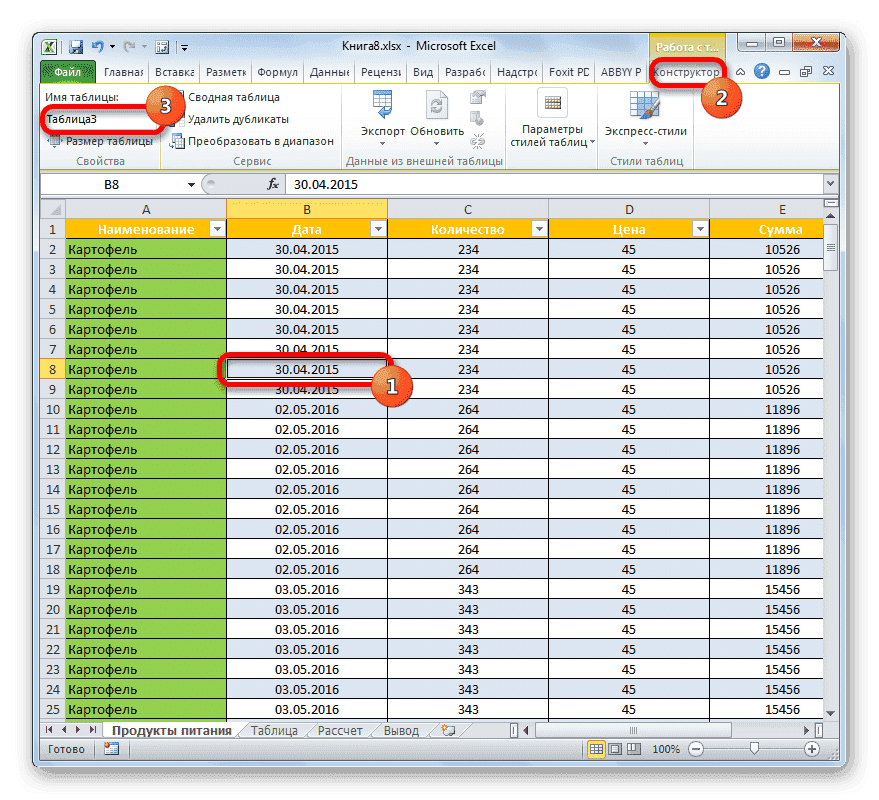
Task: Save the workbook via quick access toolbar
Action: (75, 46)
